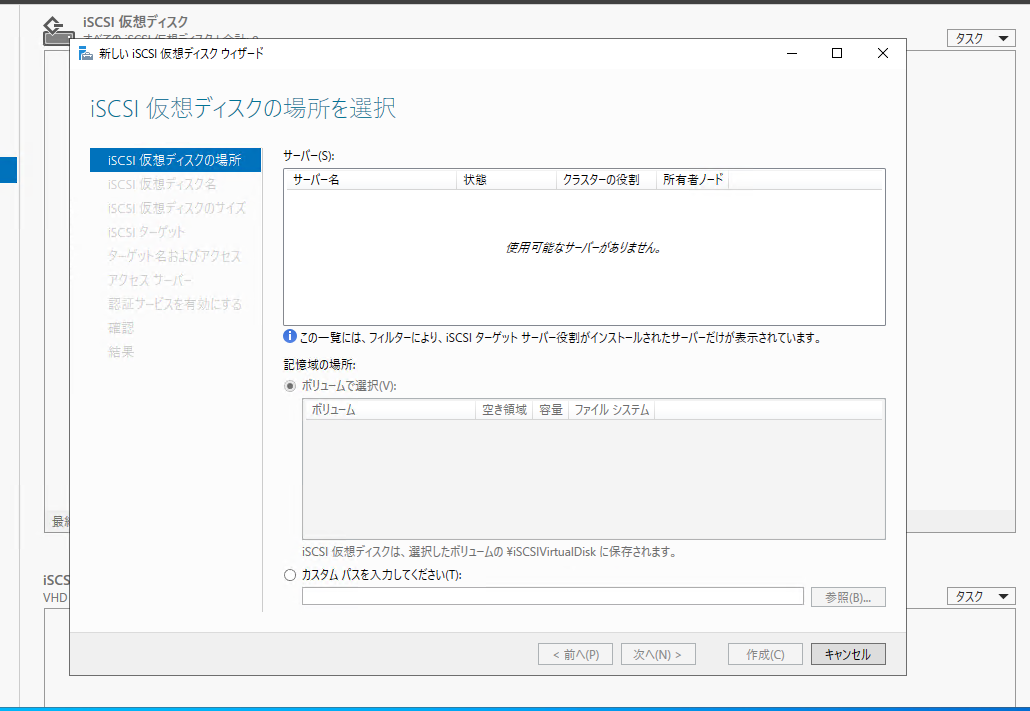Screen dimensions: 1030x711
Task: Select the iSCSI 仮想ディスクの場所 step
Action: [x=175, y=160]
